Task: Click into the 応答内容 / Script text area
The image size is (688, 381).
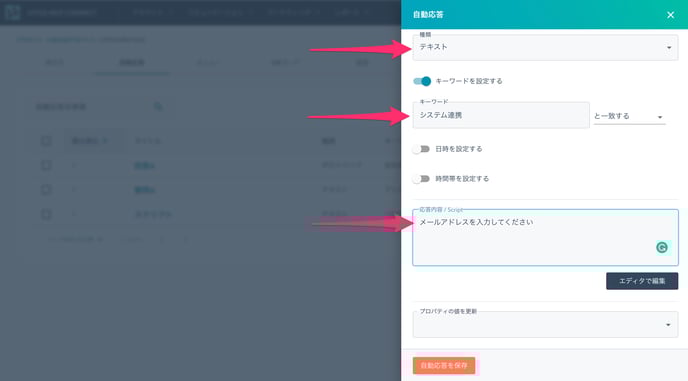Action: 545,237
